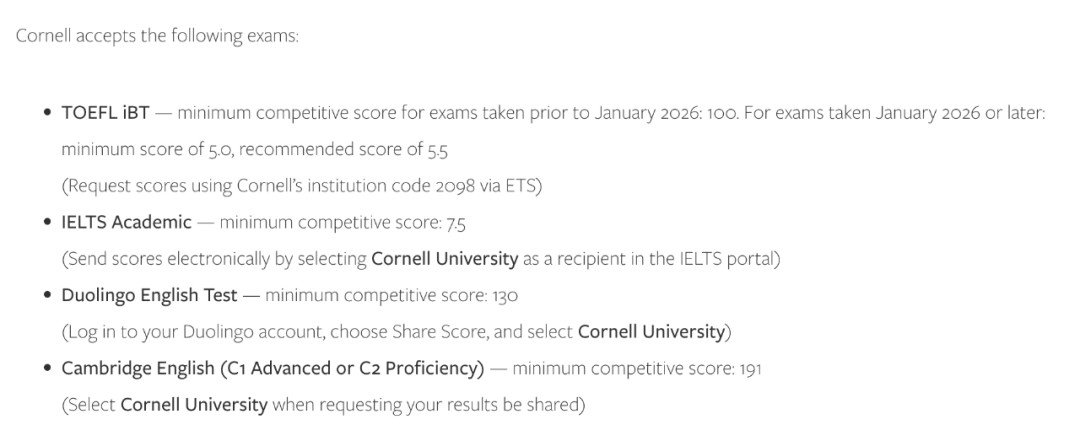Screen dimensions: 1080x441
Task: Click bold Cornell University in the Cambridge instructions
Action: coord(193,405)
